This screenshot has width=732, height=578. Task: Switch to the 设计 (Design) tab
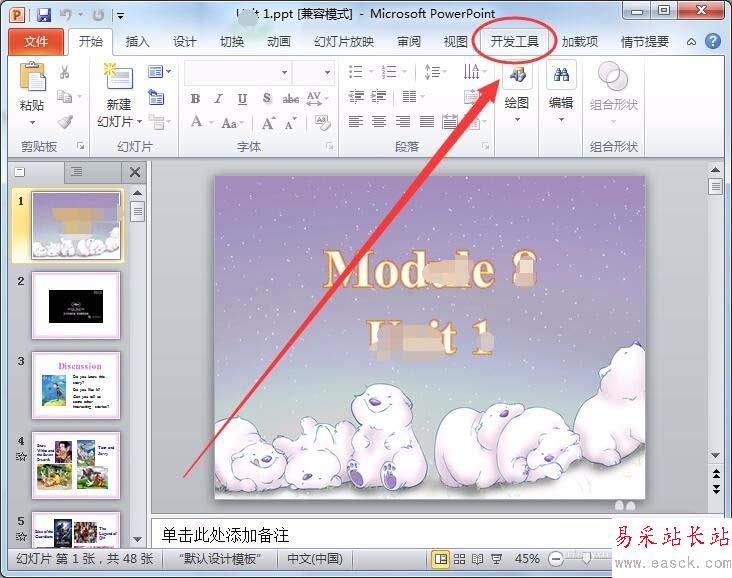184,42
